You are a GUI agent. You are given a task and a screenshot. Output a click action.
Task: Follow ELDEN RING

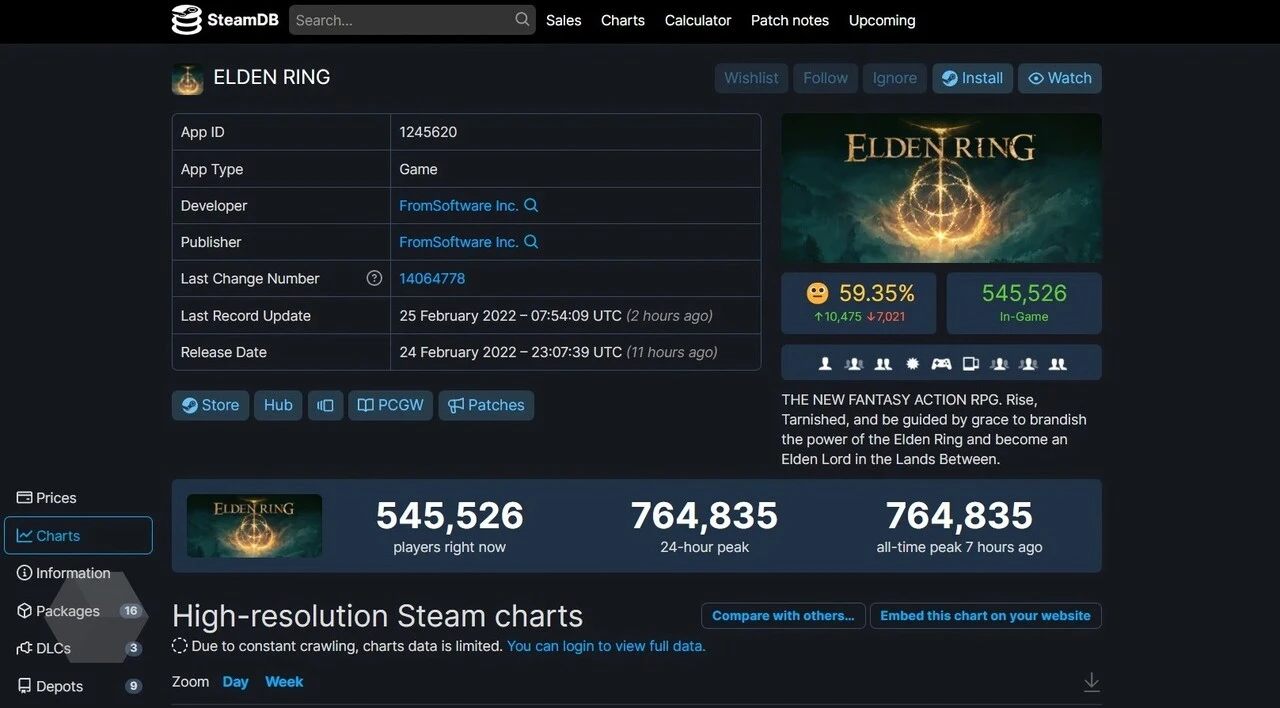(825, 78)
